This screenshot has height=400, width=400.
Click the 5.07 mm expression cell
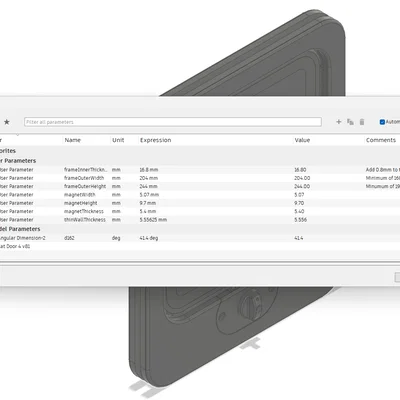[x=149, y=195]
